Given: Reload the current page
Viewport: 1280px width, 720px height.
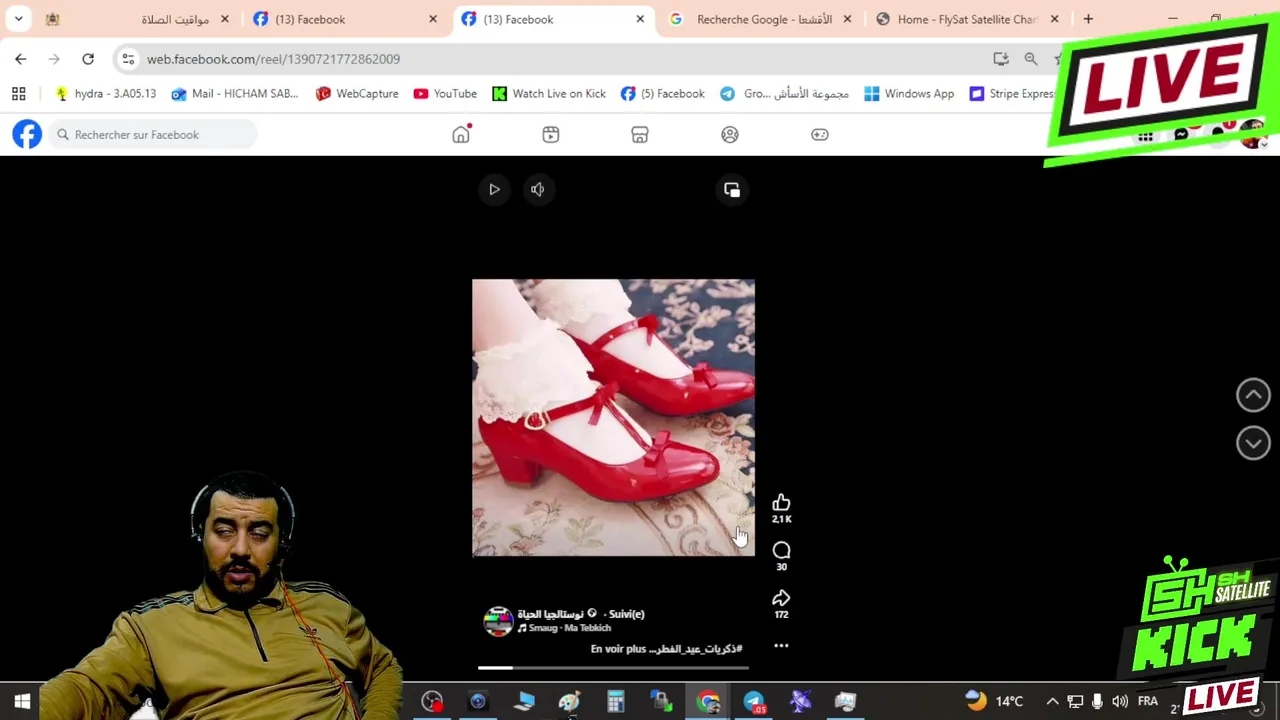Looking at the screenshot, I should tap(88, 59).
